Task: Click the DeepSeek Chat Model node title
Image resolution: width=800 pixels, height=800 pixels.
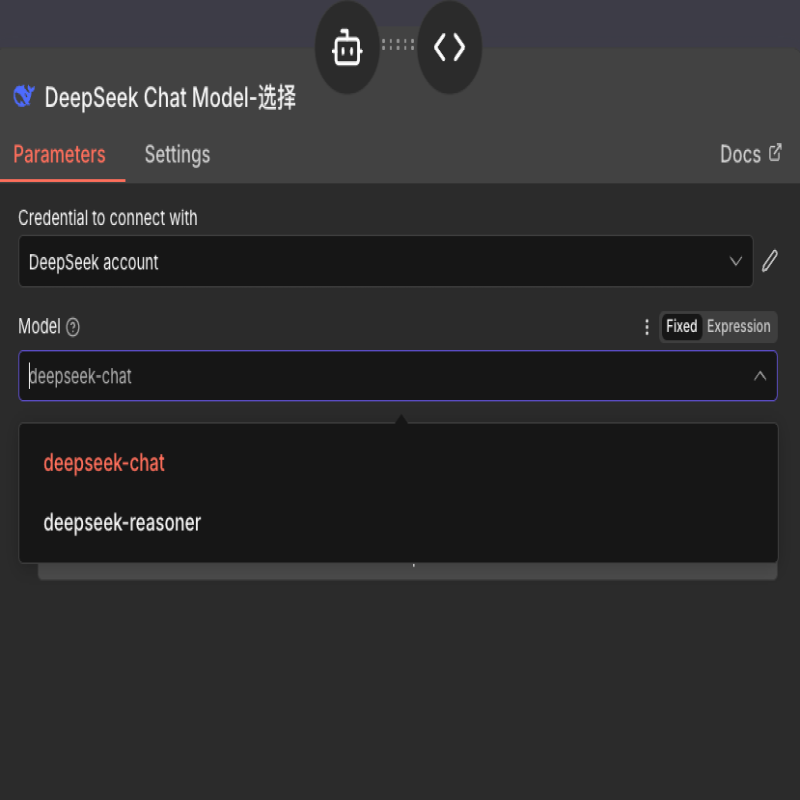Action: coord(170,98)
